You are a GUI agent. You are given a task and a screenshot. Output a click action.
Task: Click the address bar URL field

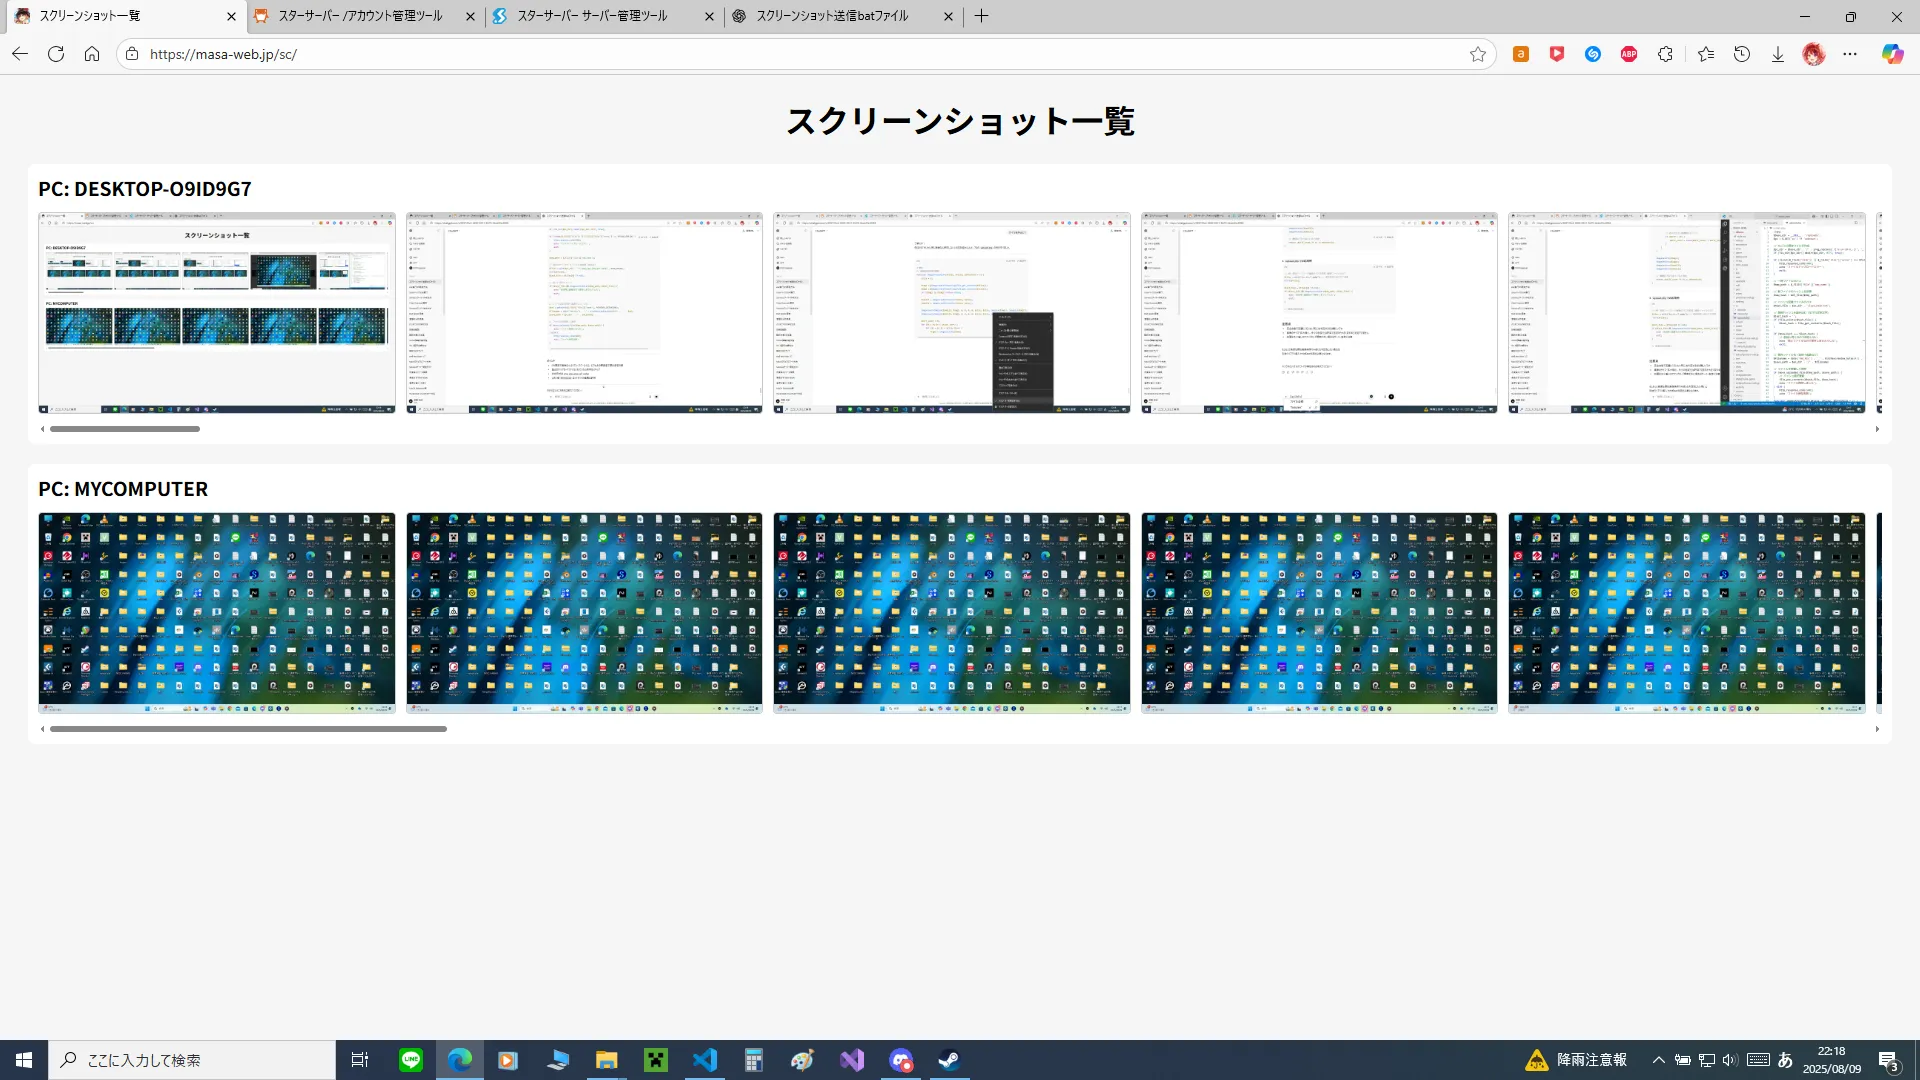click(700, 54)
